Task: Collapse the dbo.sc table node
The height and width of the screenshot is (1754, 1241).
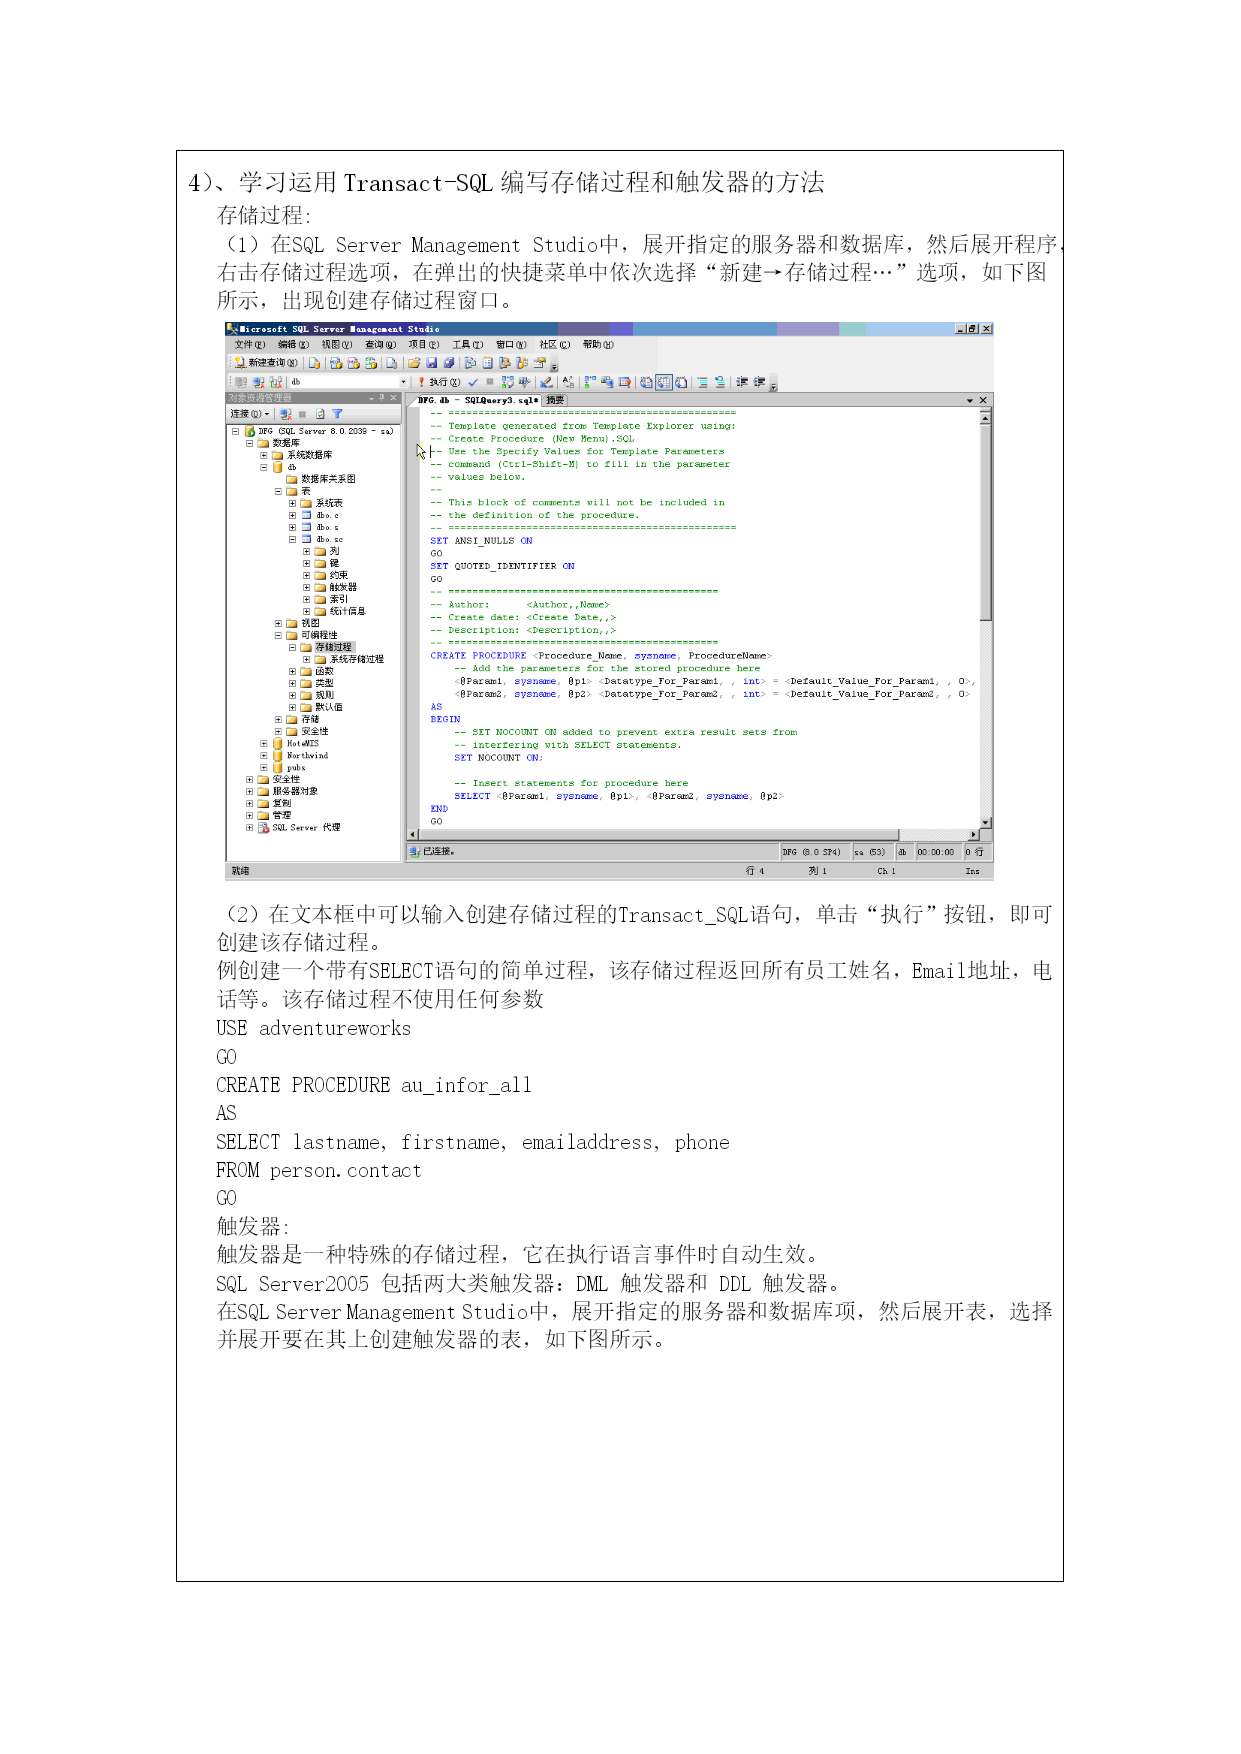Action: click(x=293, y=539)
